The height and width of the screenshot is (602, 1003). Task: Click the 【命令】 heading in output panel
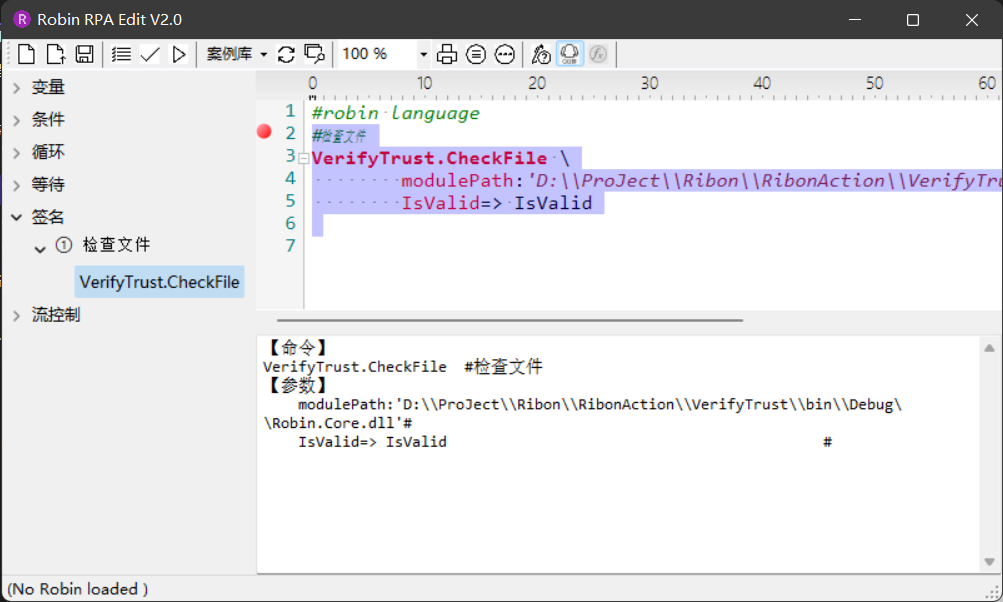(298, 348)
